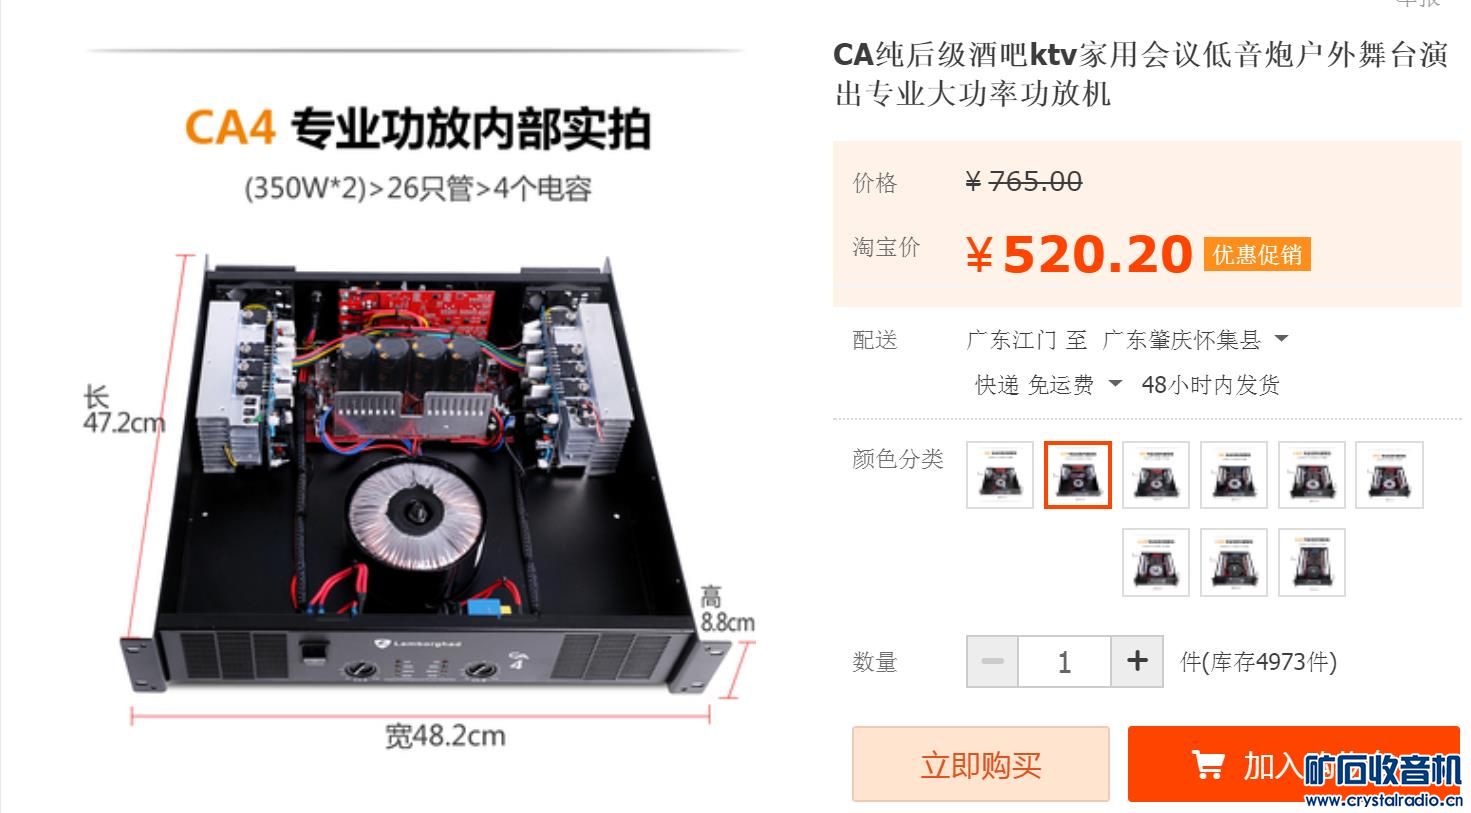Select the last thumbnail in second variant row
This screenshot has width=1471, height=813.
1312,562
